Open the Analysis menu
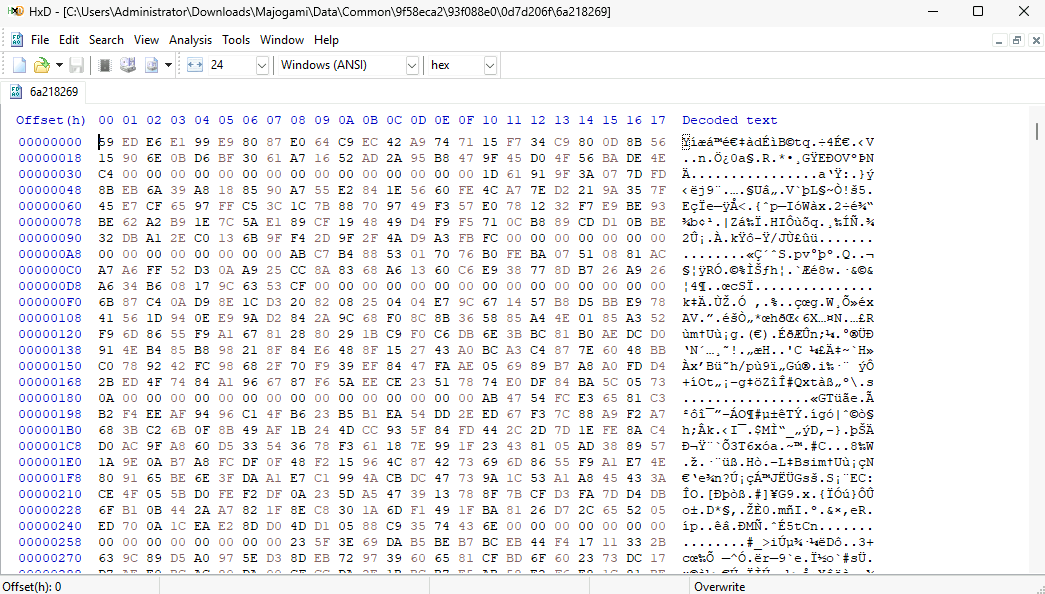This screenshot has width=1045, height=594. 190,40
